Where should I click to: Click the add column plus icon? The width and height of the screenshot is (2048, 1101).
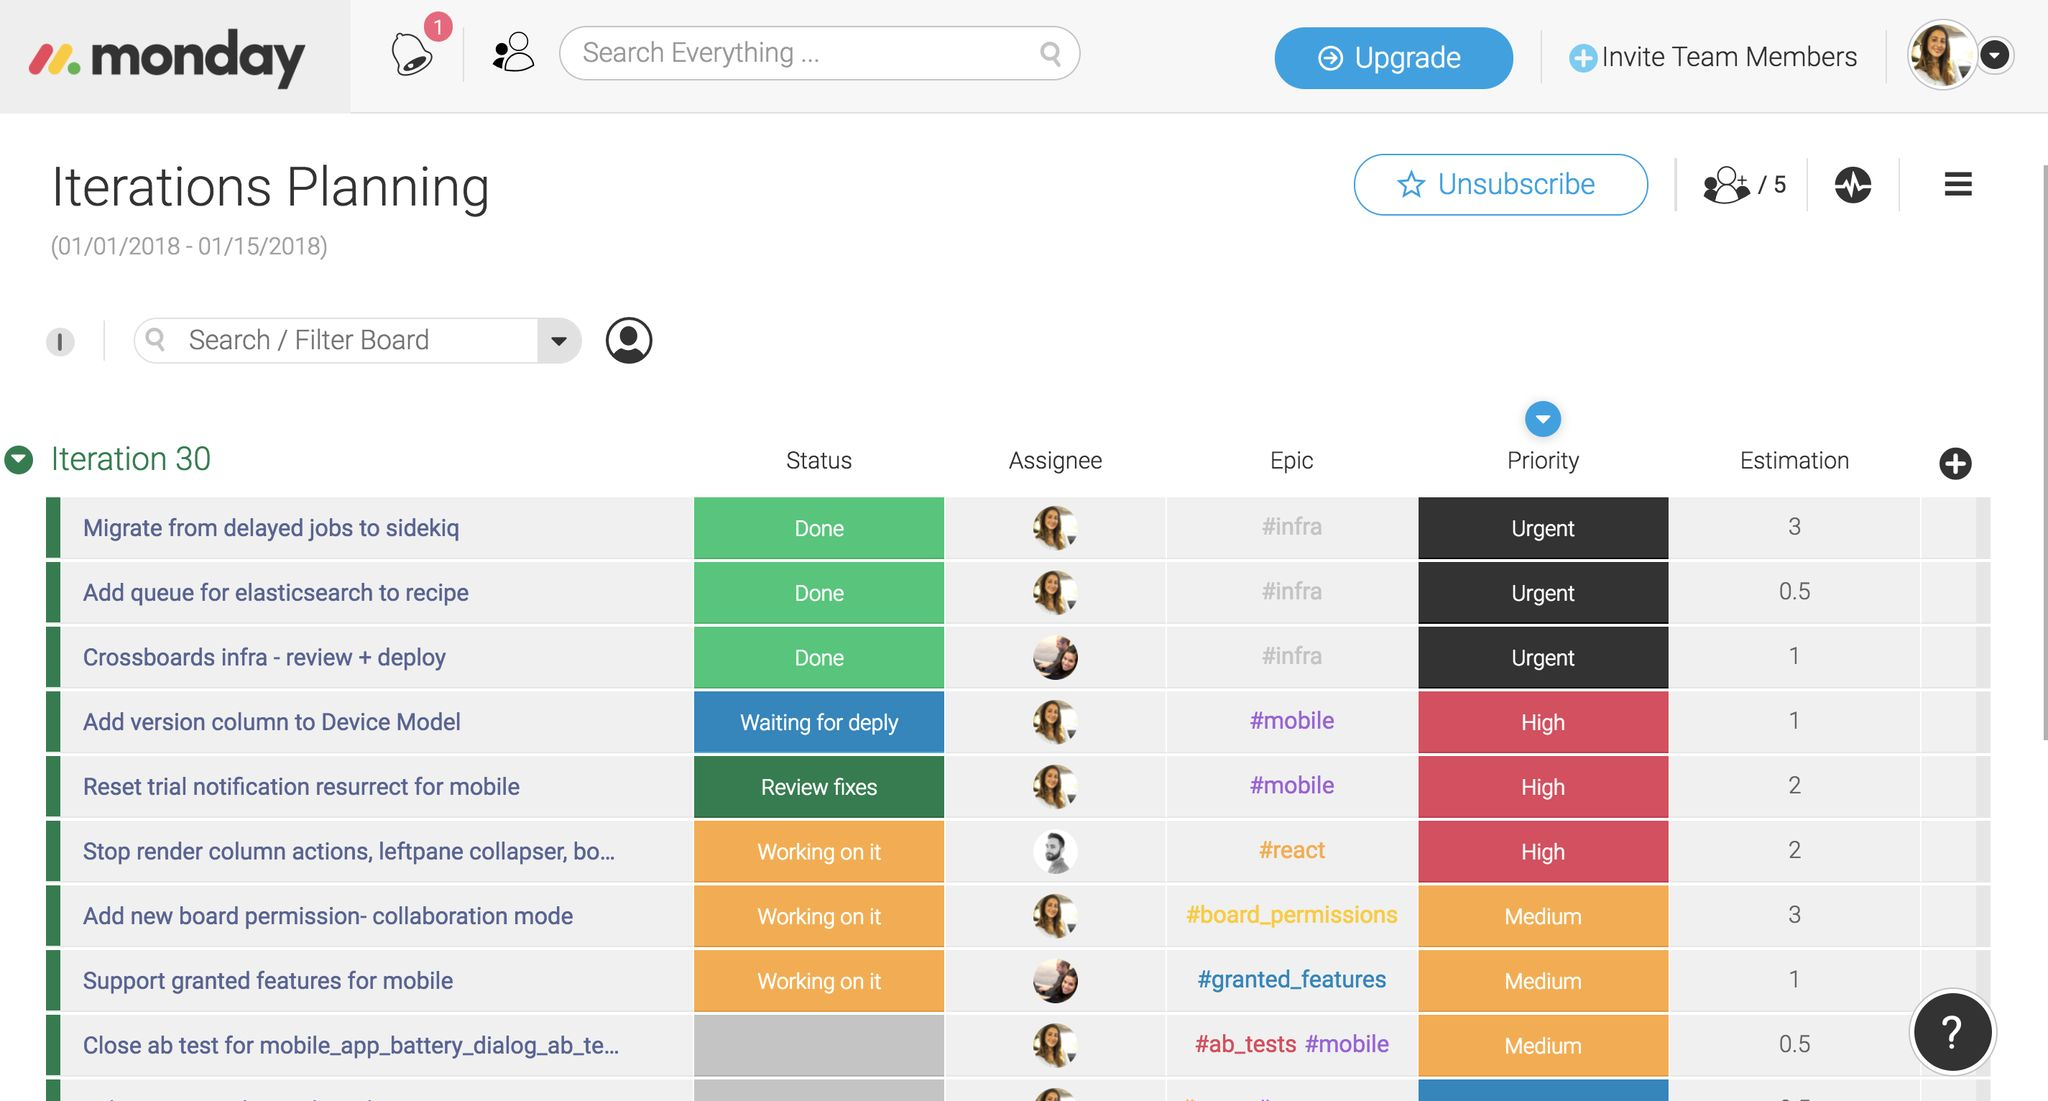pos(1956,462)
